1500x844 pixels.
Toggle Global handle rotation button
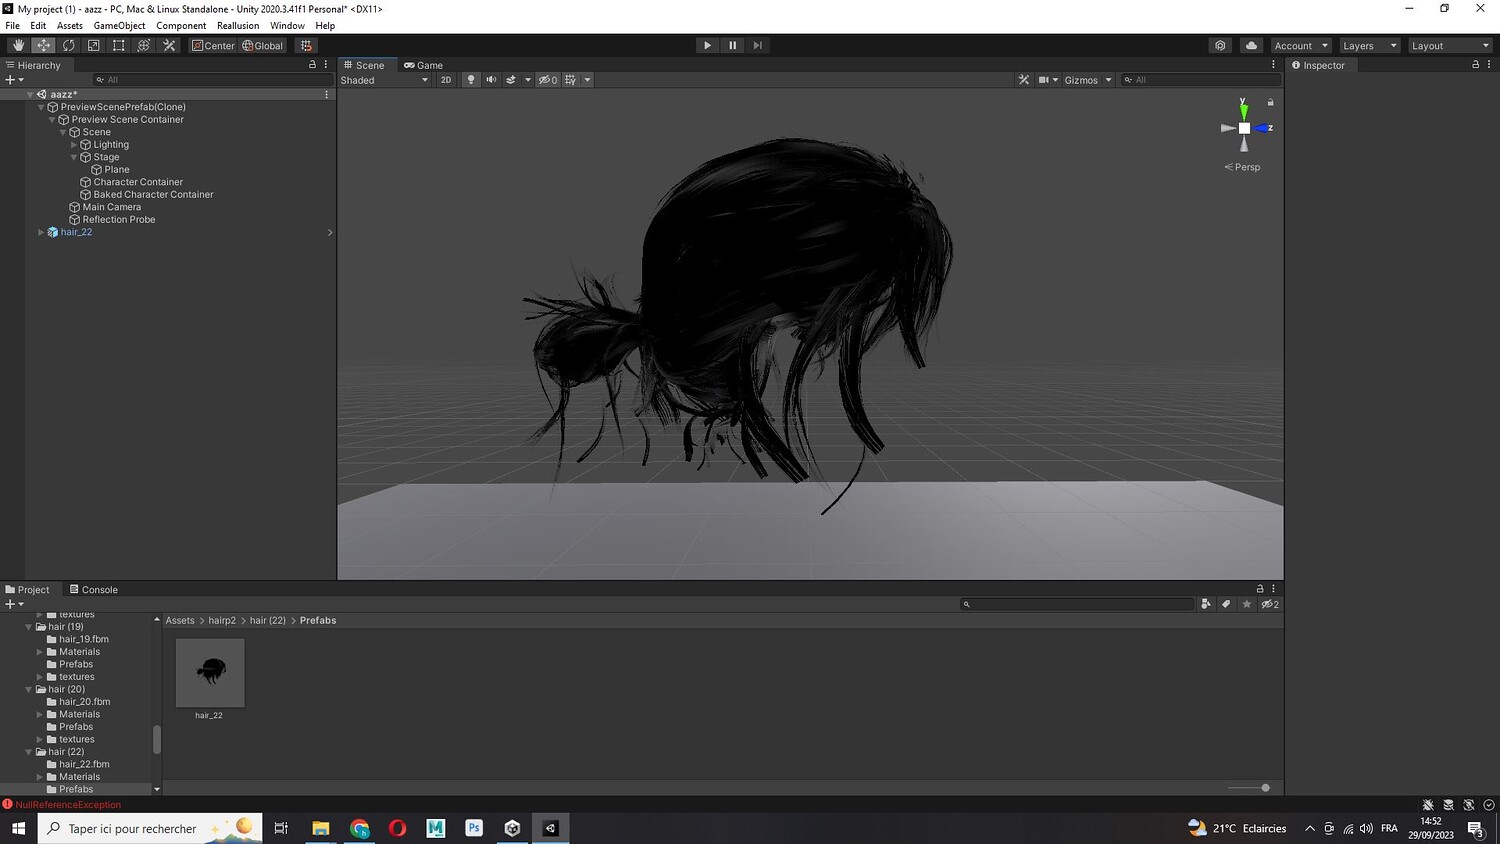[x=263, y=45]
